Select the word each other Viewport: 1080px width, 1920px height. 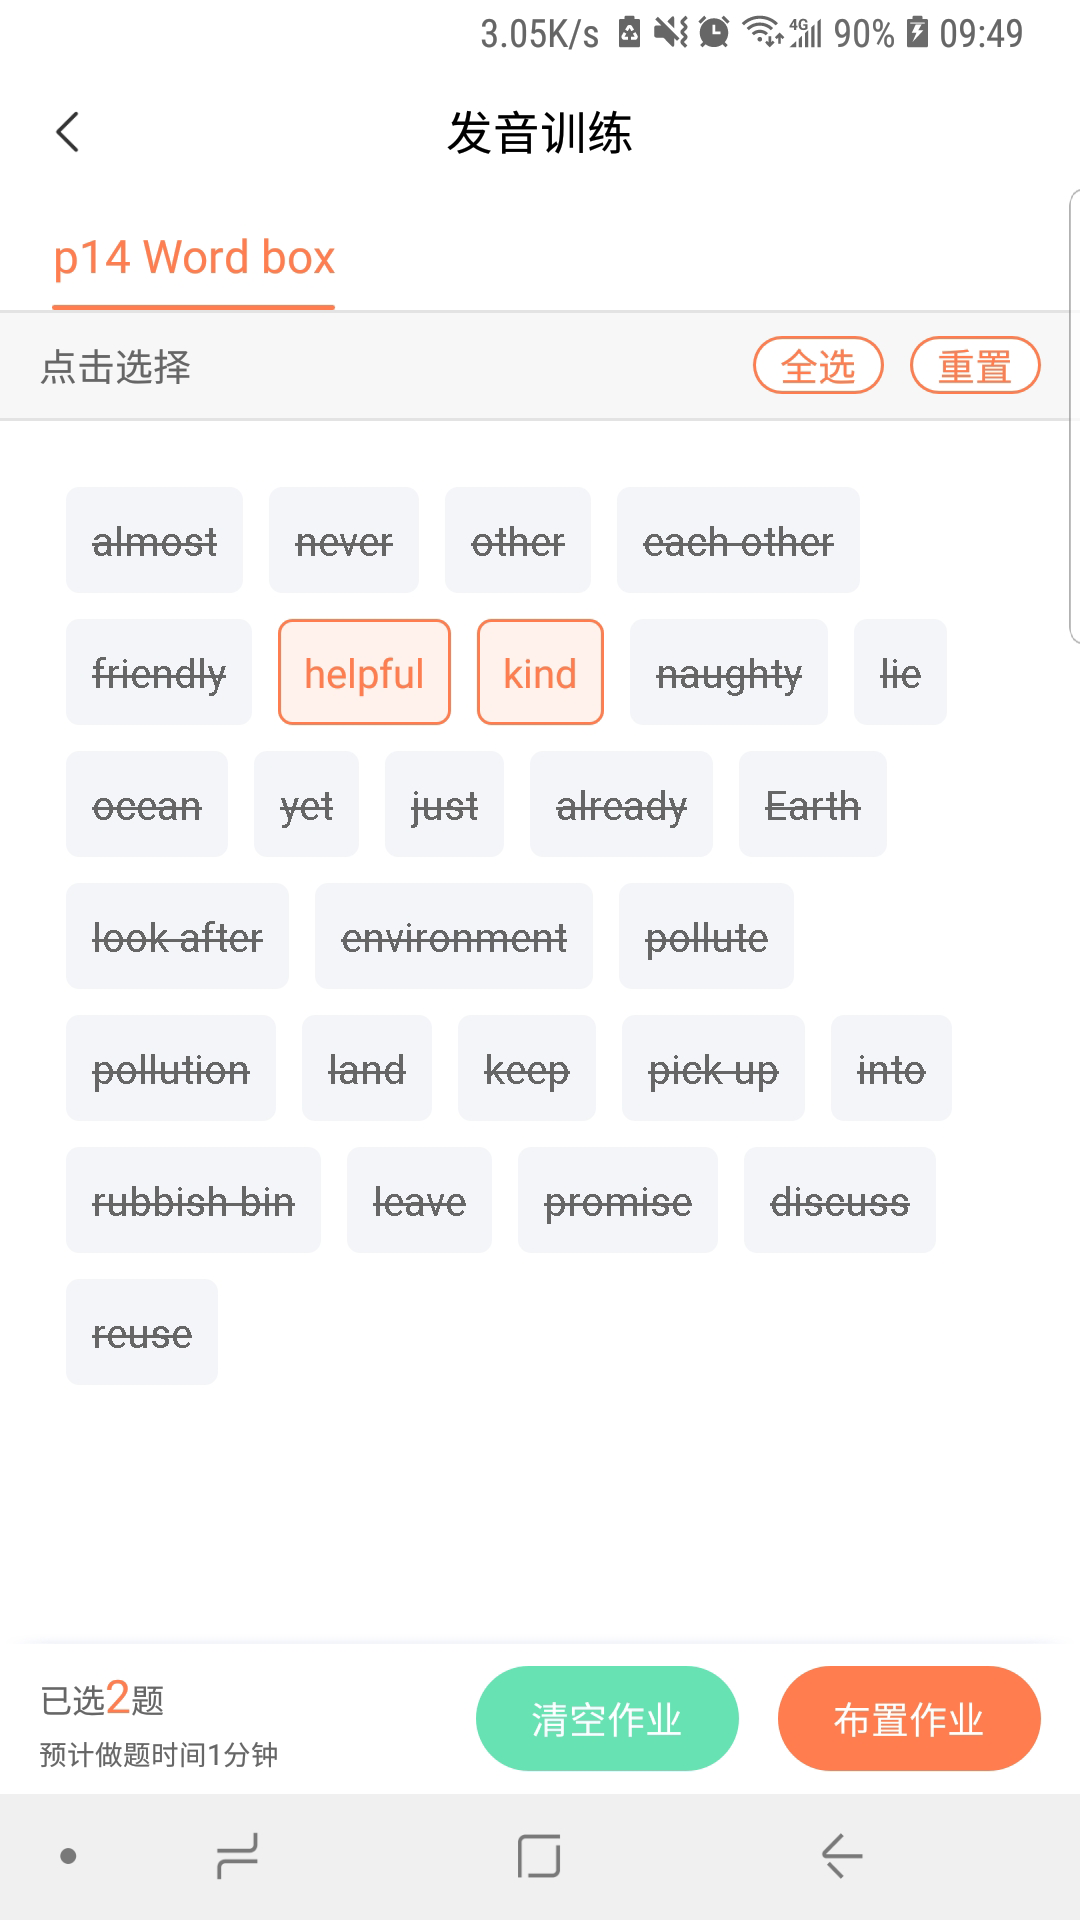tap(738, 541)
